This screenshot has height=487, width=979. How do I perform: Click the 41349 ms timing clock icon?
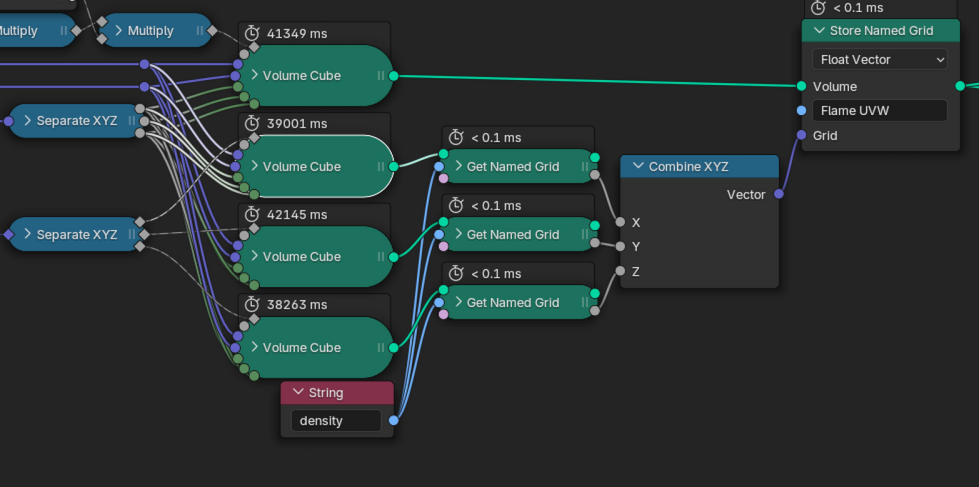(x=252, y=33)
